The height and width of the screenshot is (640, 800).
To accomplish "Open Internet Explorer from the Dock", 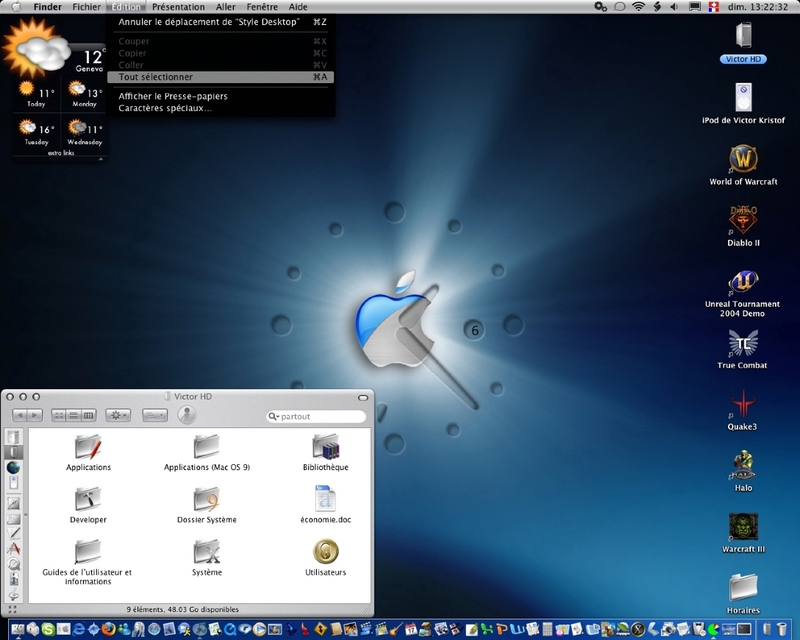I will (x=78, y=629).
